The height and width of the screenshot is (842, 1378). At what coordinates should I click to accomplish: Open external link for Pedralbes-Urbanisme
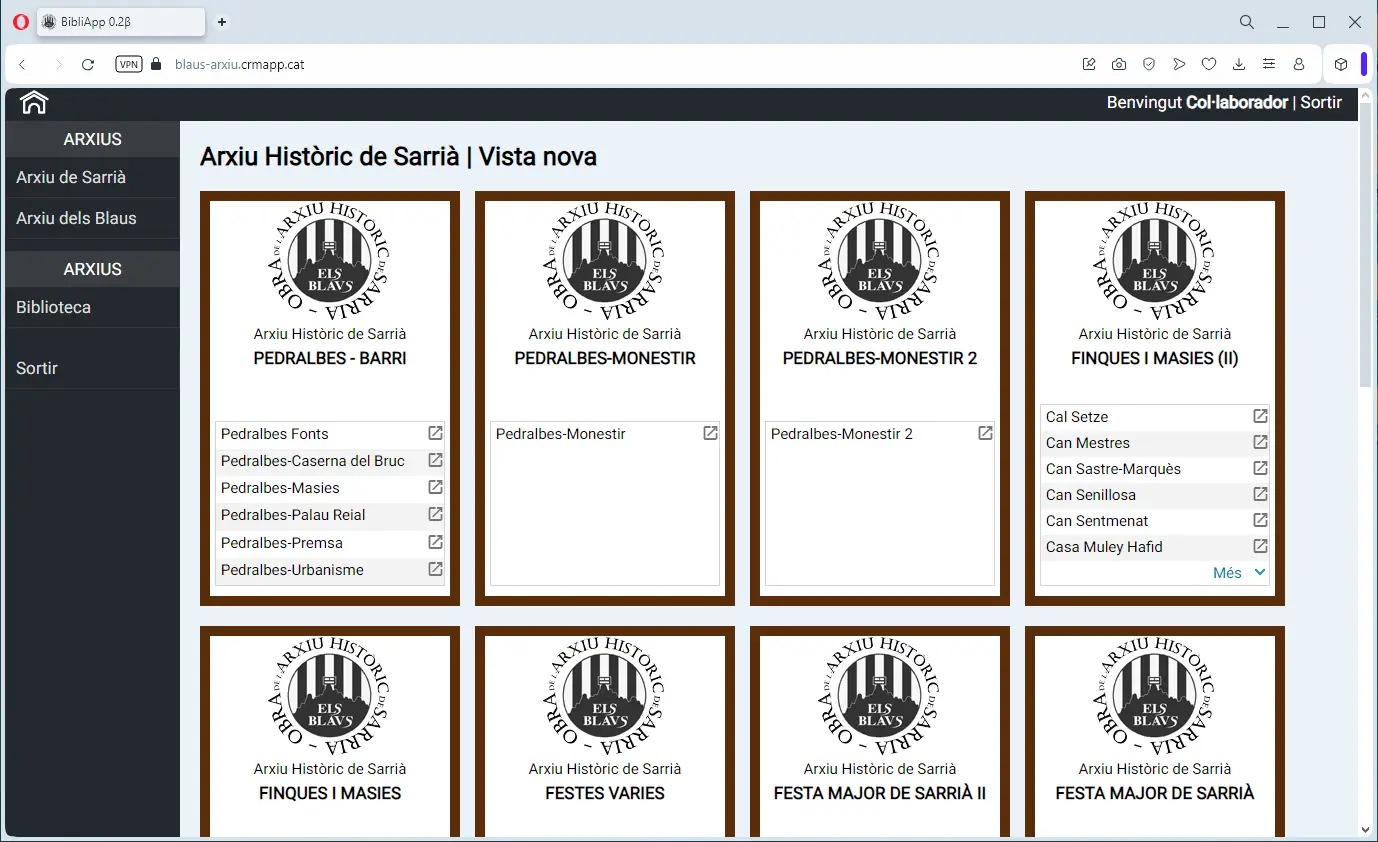pyautogui.click(x=435, y=569)
